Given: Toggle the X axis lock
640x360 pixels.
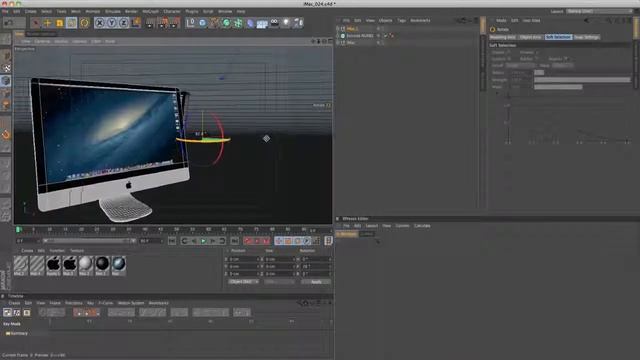Looking at the screenshot, I should pos(99,23).
